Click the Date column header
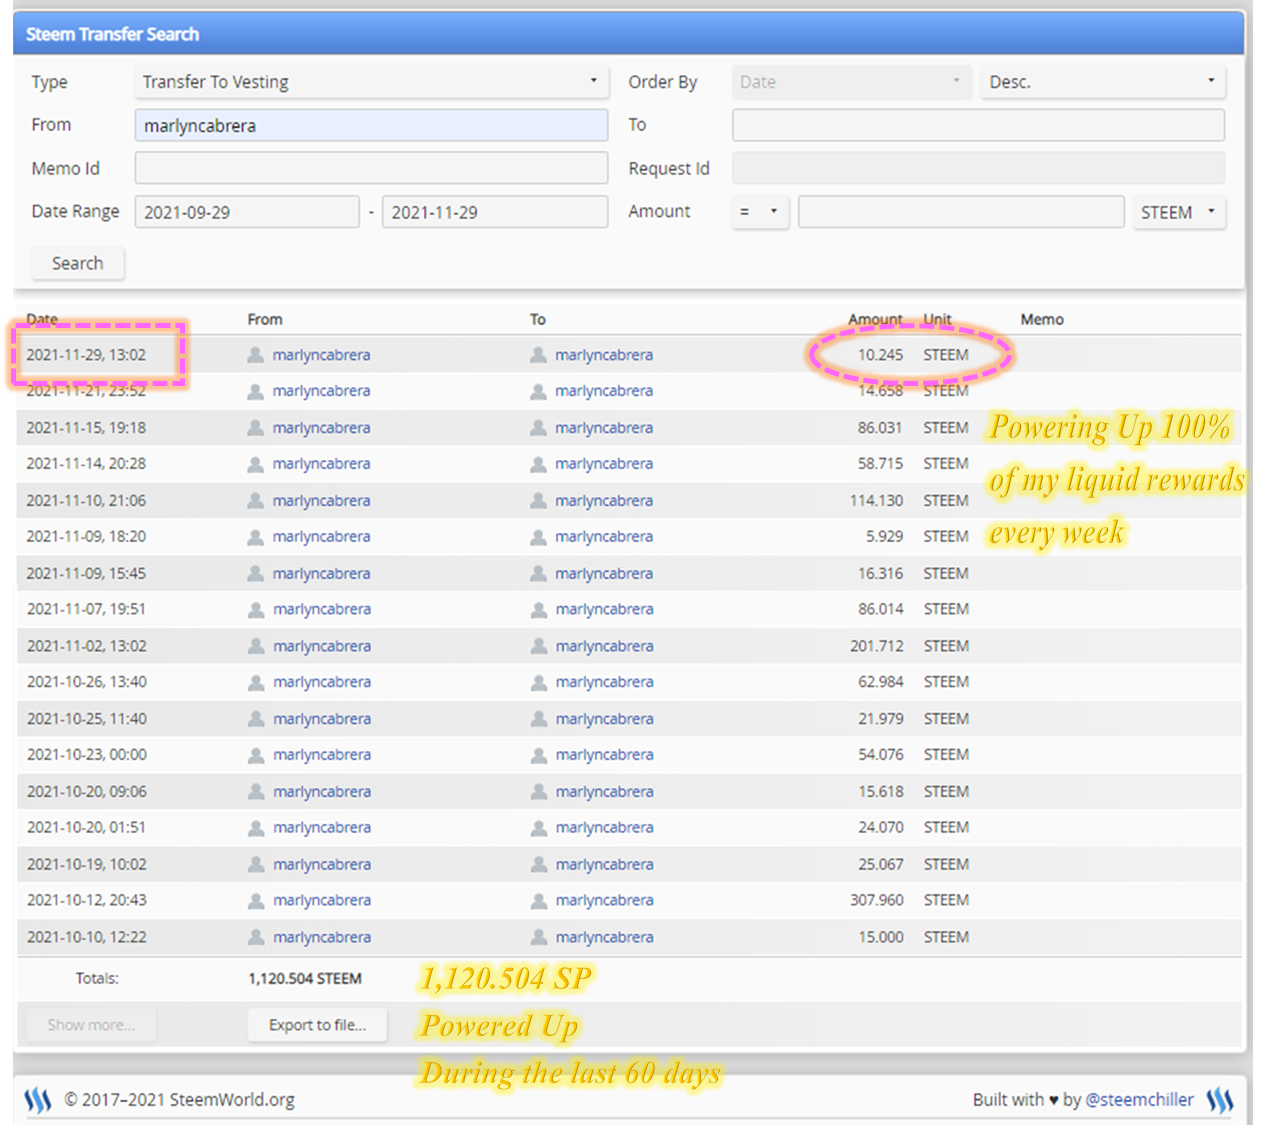This screenshot has height=1125, width=1264. click(42, 319)
